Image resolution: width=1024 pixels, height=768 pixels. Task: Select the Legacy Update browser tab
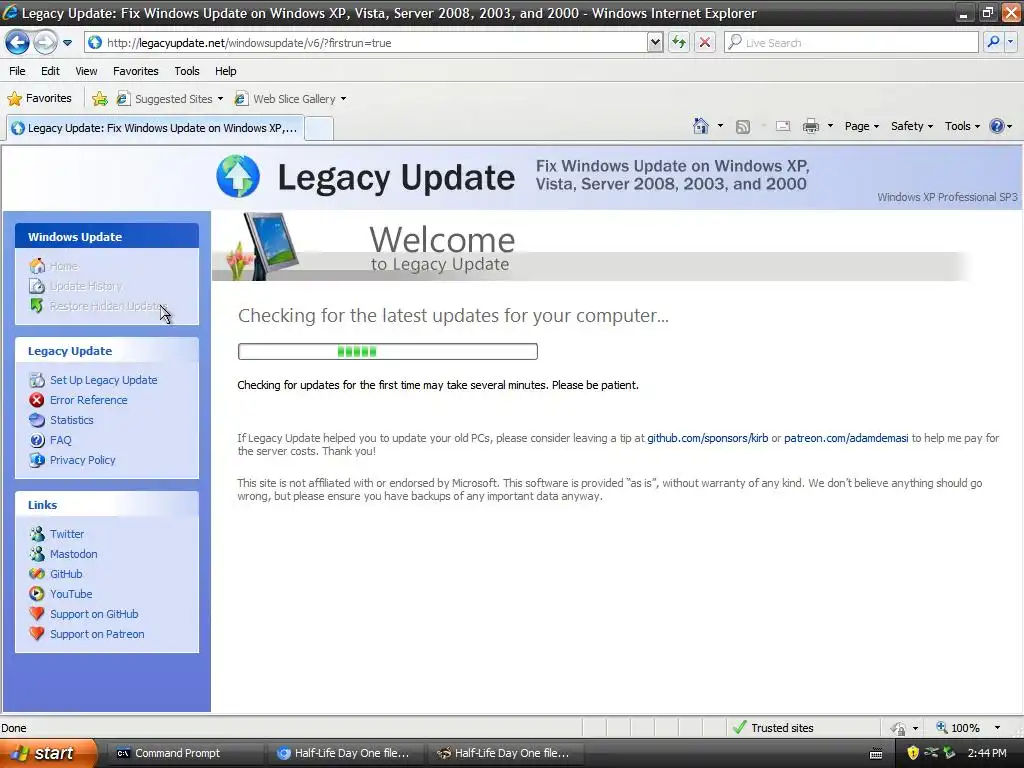(x=155, y=128)
